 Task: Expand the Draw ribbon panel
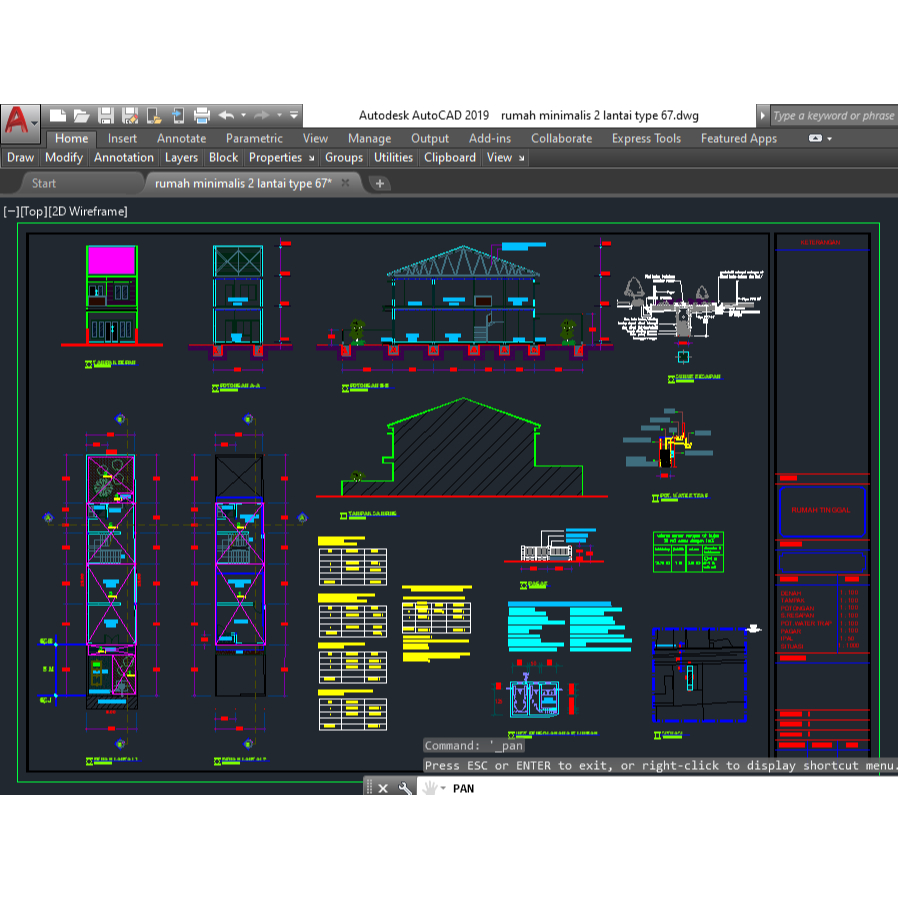tap(21, 157)
